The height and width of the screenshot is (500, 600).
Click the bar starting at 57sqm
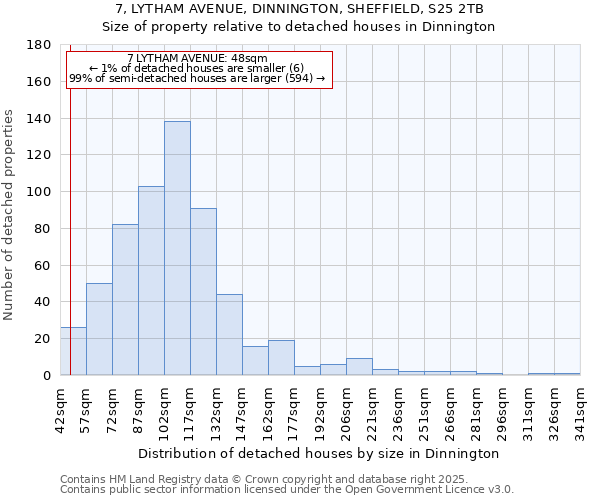tap(99, 329)
